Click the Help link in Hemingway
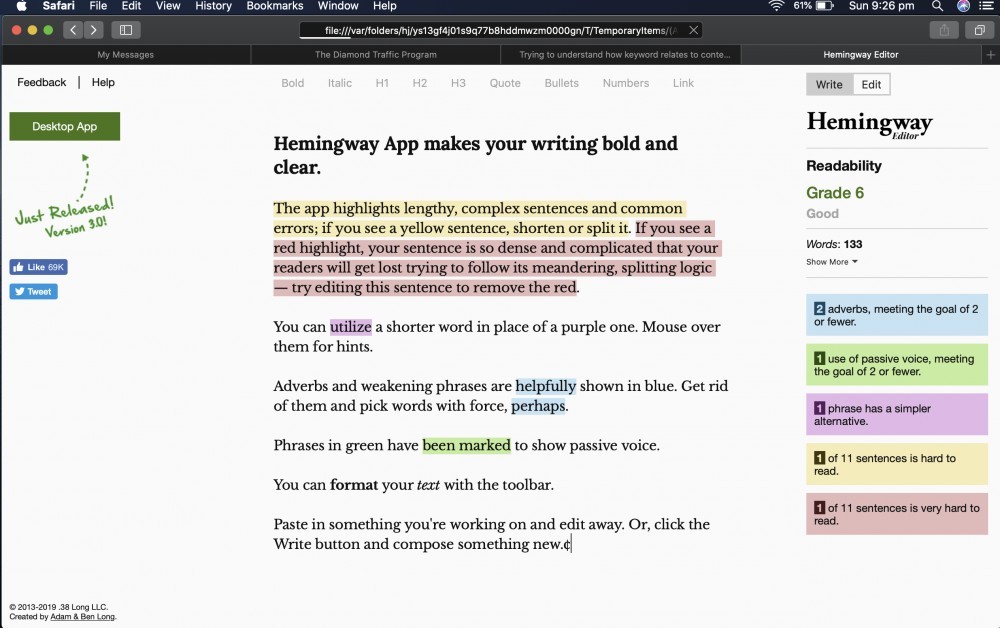The height and width of the screenshot is (628, 1000). [x=103, y=82]
